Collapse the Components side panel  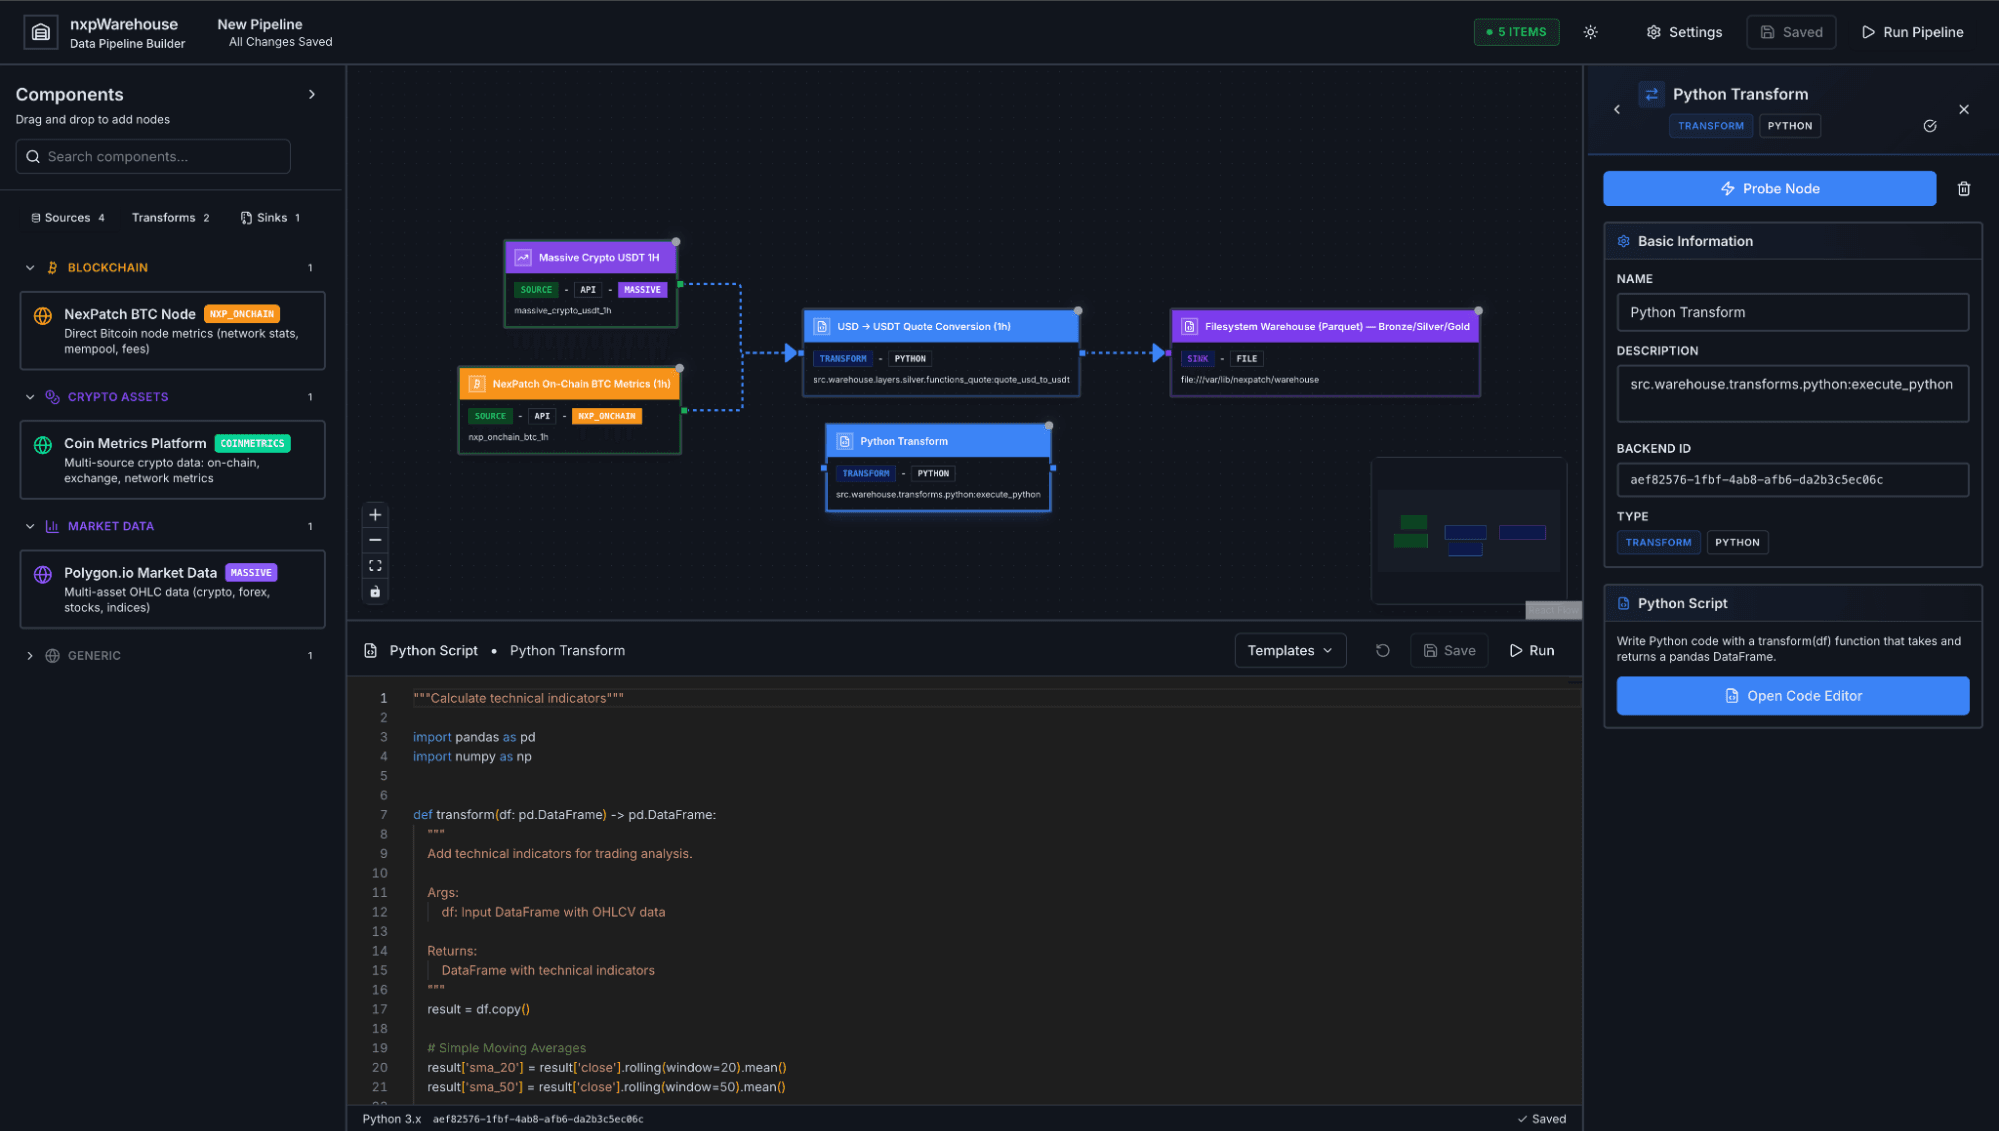pos(312,94)
